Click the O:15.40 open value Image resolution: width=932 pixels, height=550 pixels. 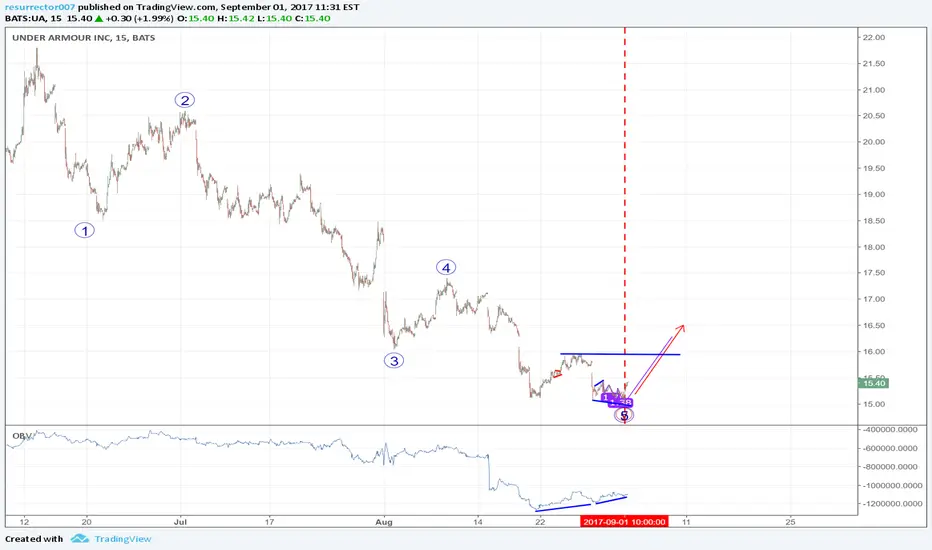(x=196, y=18)
